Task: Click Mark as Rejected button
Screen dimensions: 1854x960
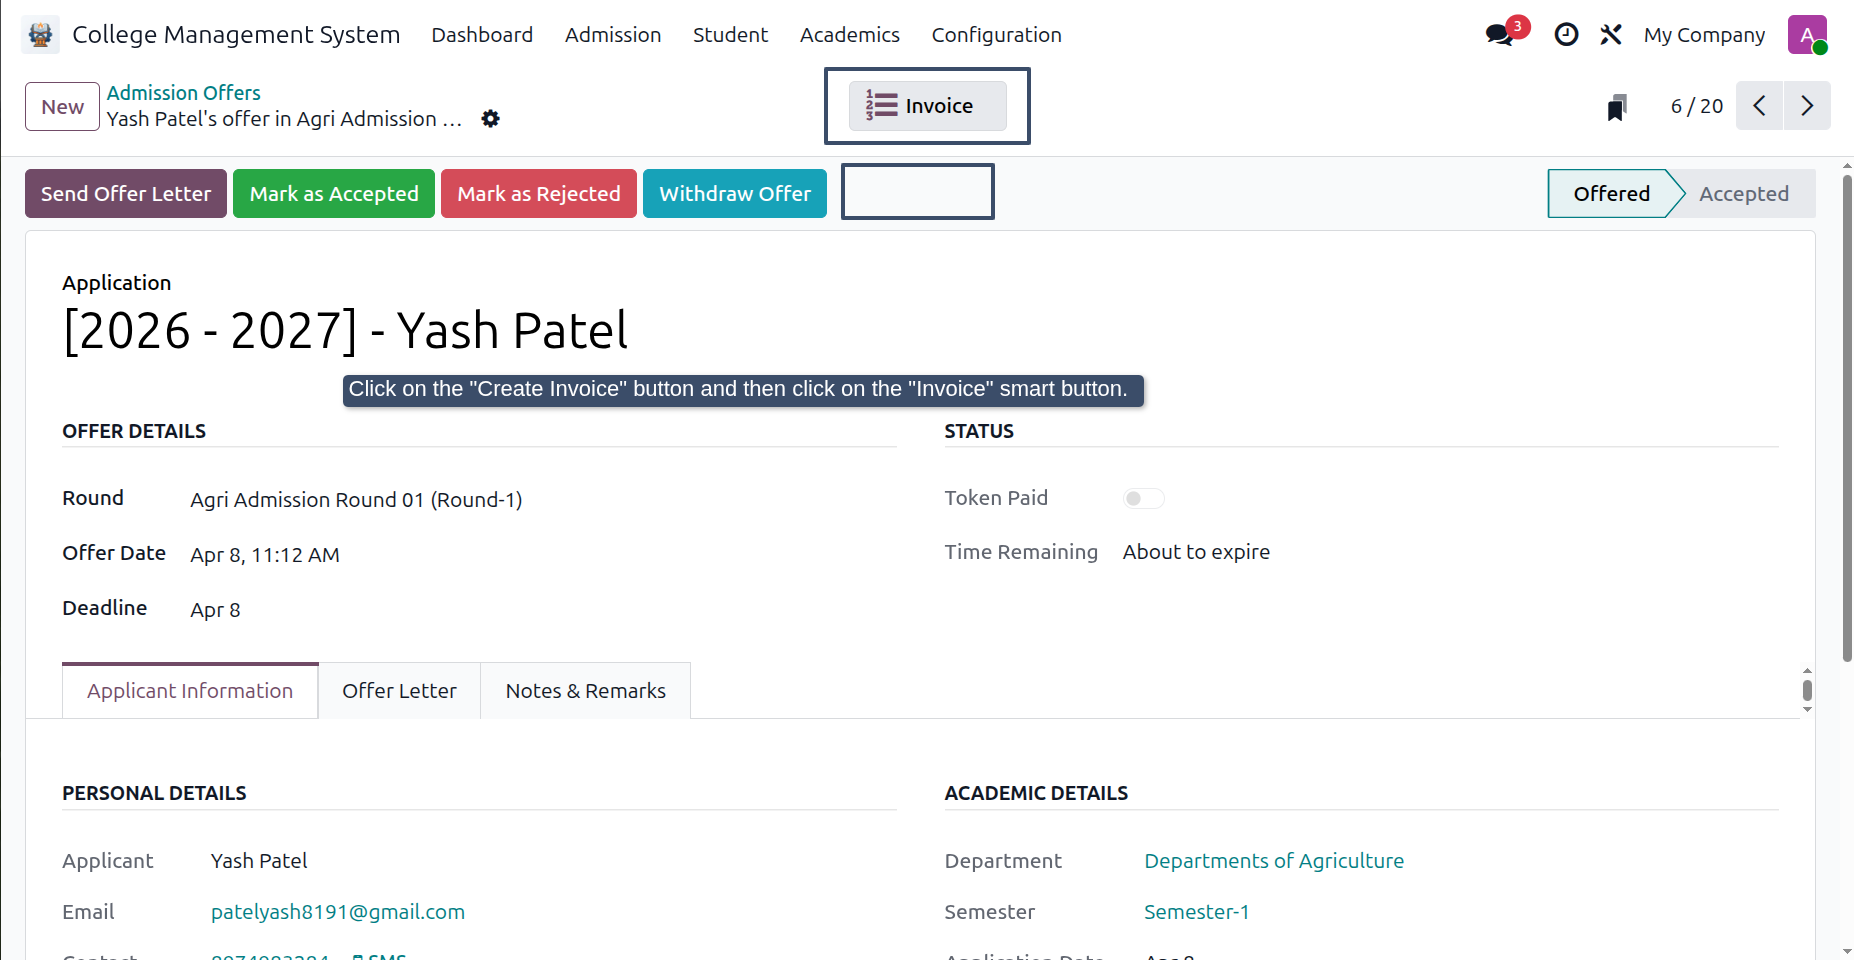Action: 539,194
